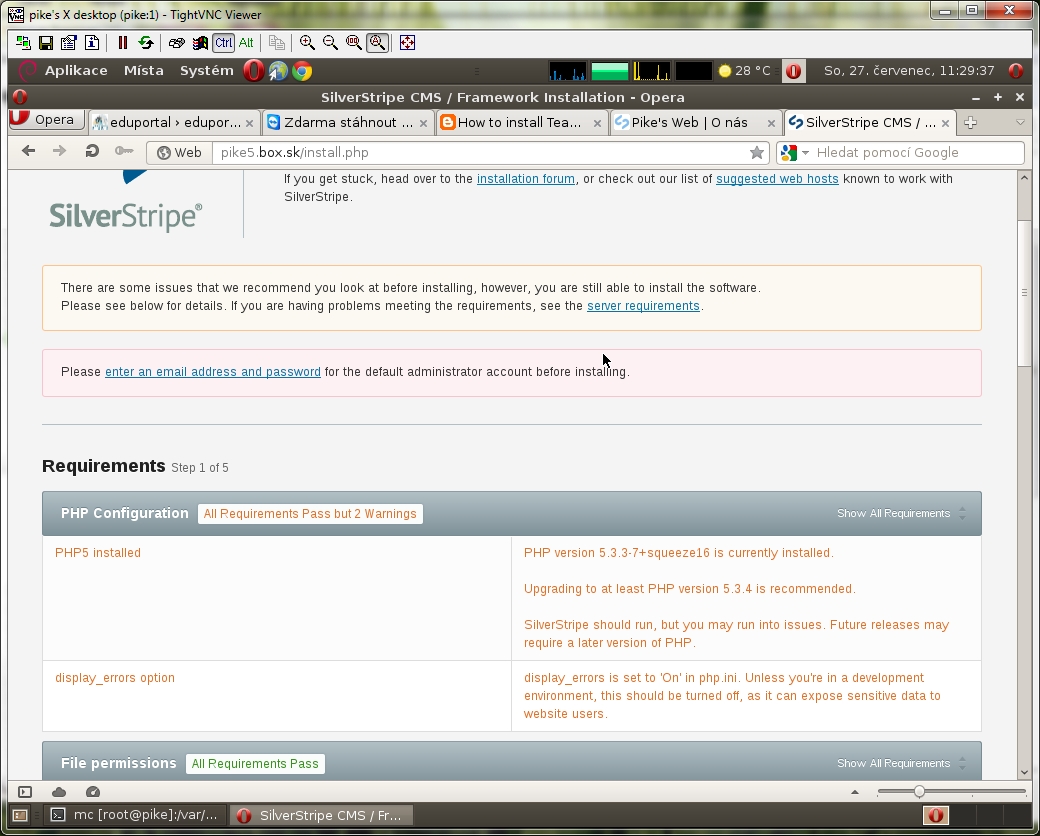Screen dimensions: 1040x836
Task: Close the Pike's Web tab
Action: pyautogui.click(x=771, y=123)
